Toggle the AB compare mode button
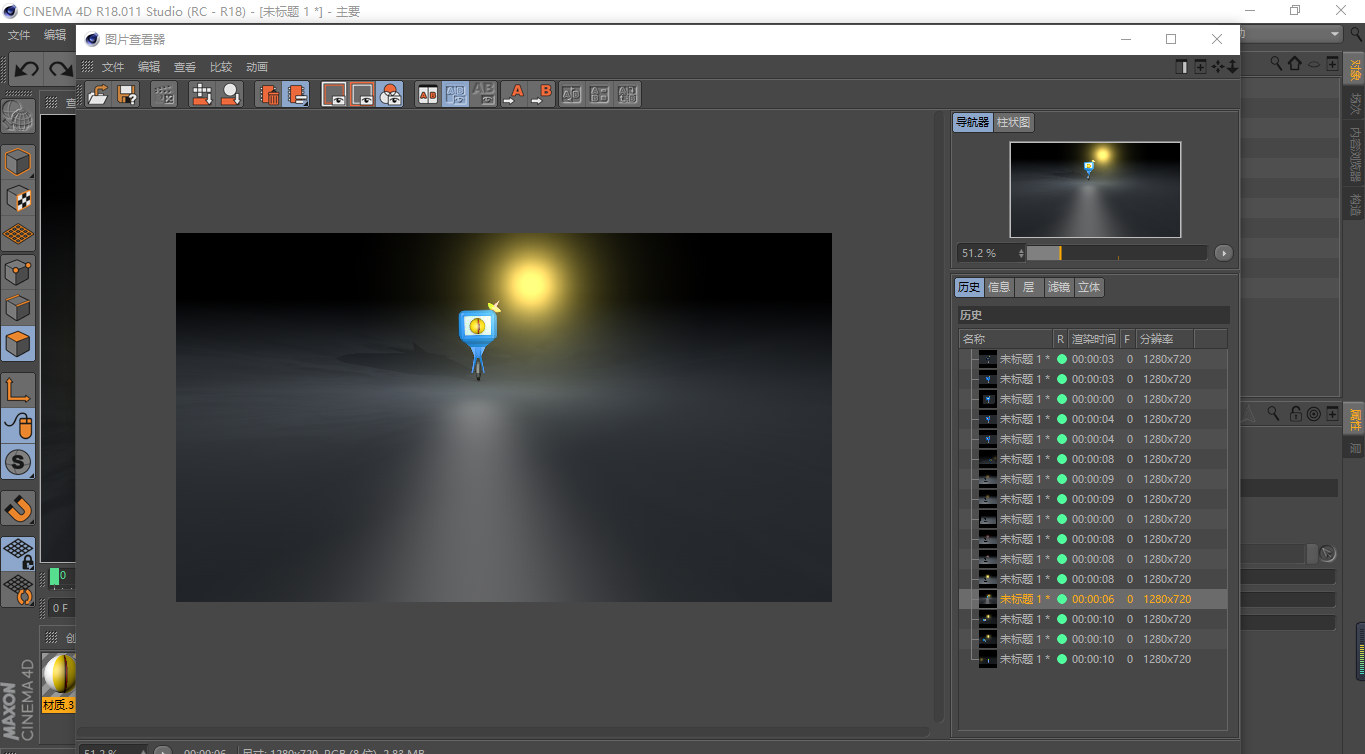 (x=428, y=94)
